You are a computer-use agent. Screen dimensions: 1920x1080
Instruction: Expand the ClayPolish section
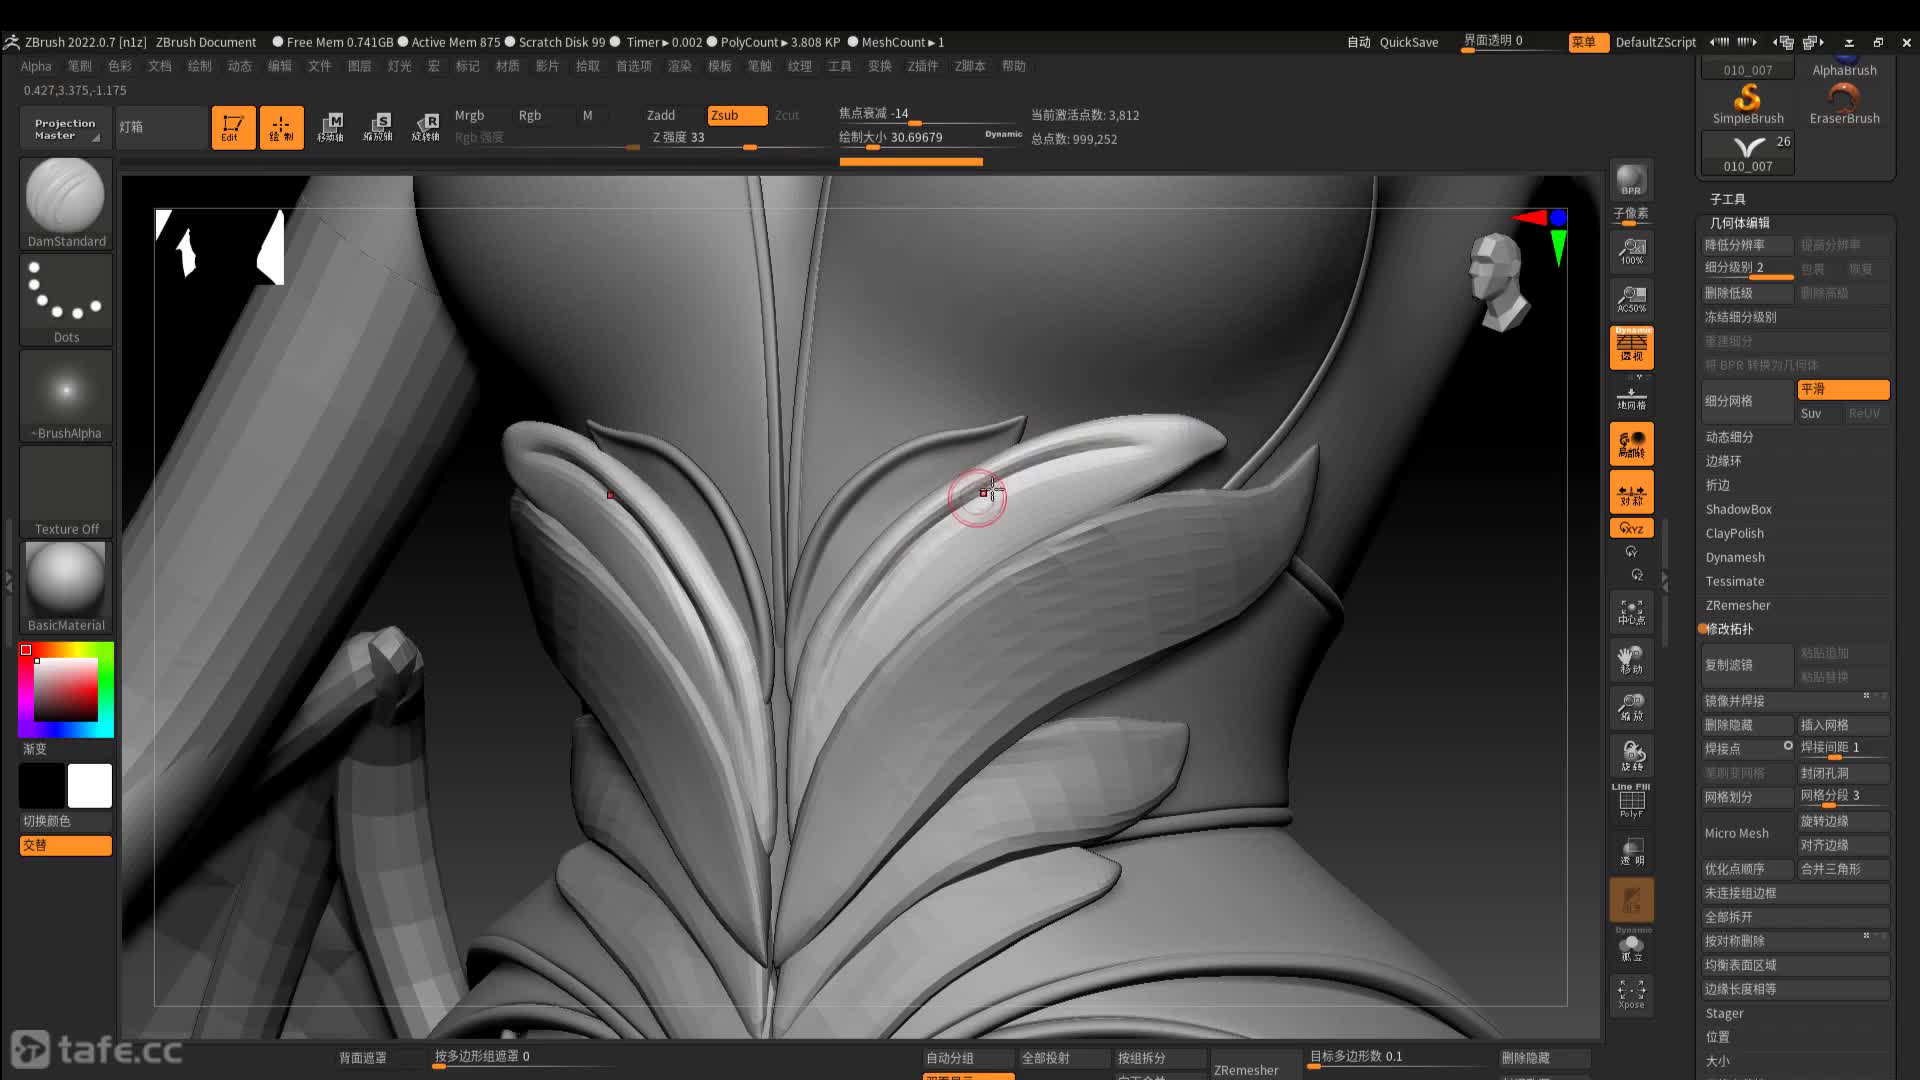pos(1734,533)
